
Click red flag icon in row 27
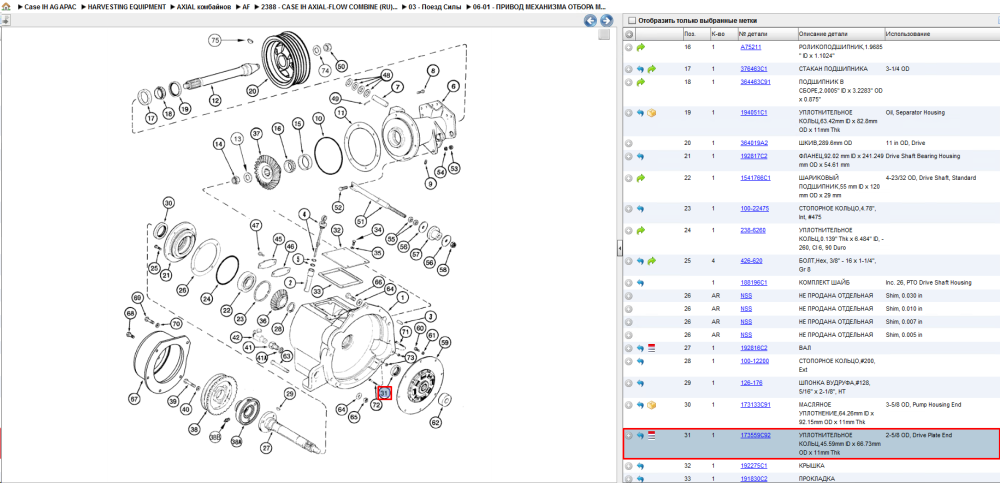tap(652, 348)
